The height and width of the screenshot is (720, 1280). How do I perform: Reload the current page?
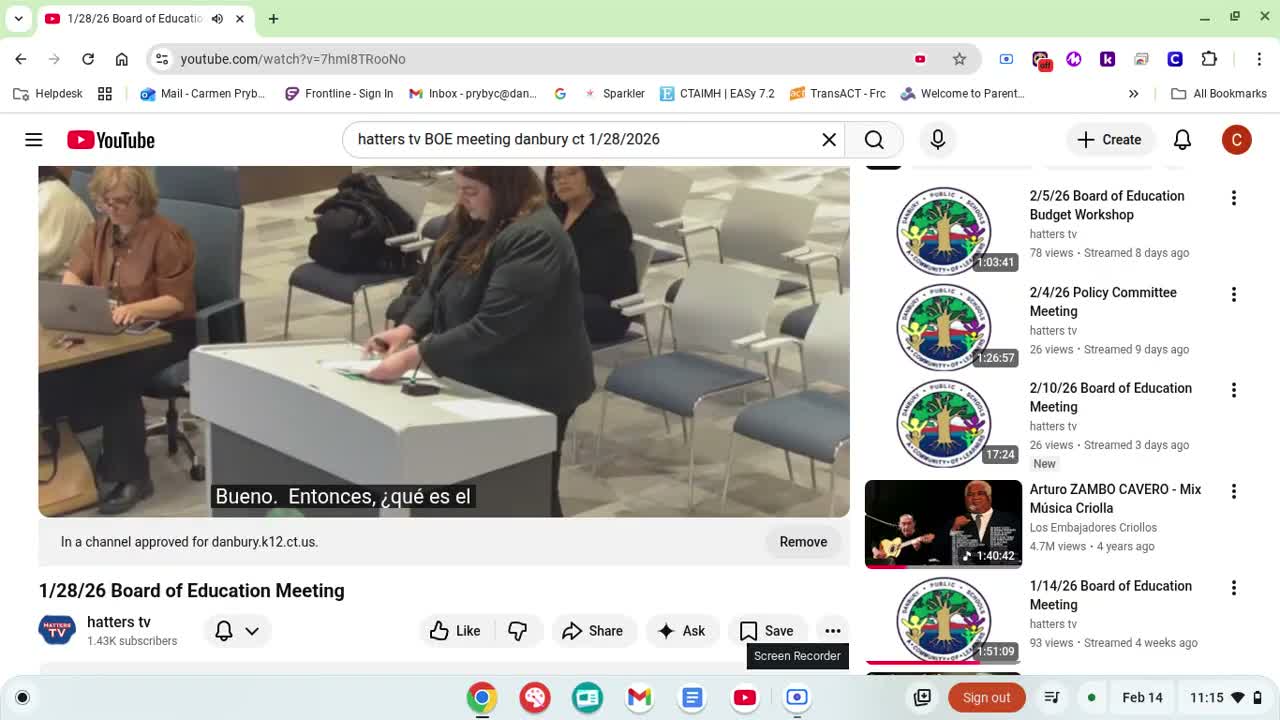(88, 59)
